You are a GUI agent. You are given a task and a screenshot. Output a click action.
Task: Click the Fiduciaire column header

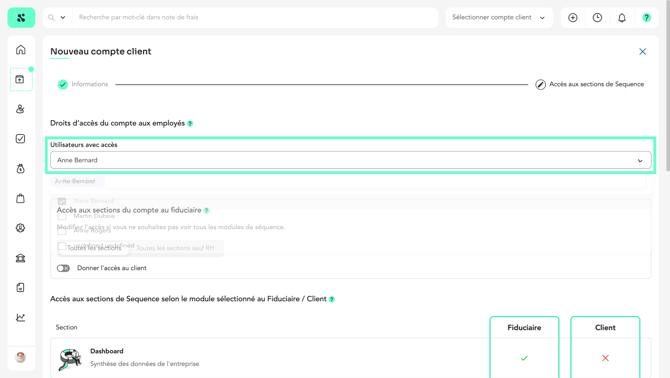(524, 328)
